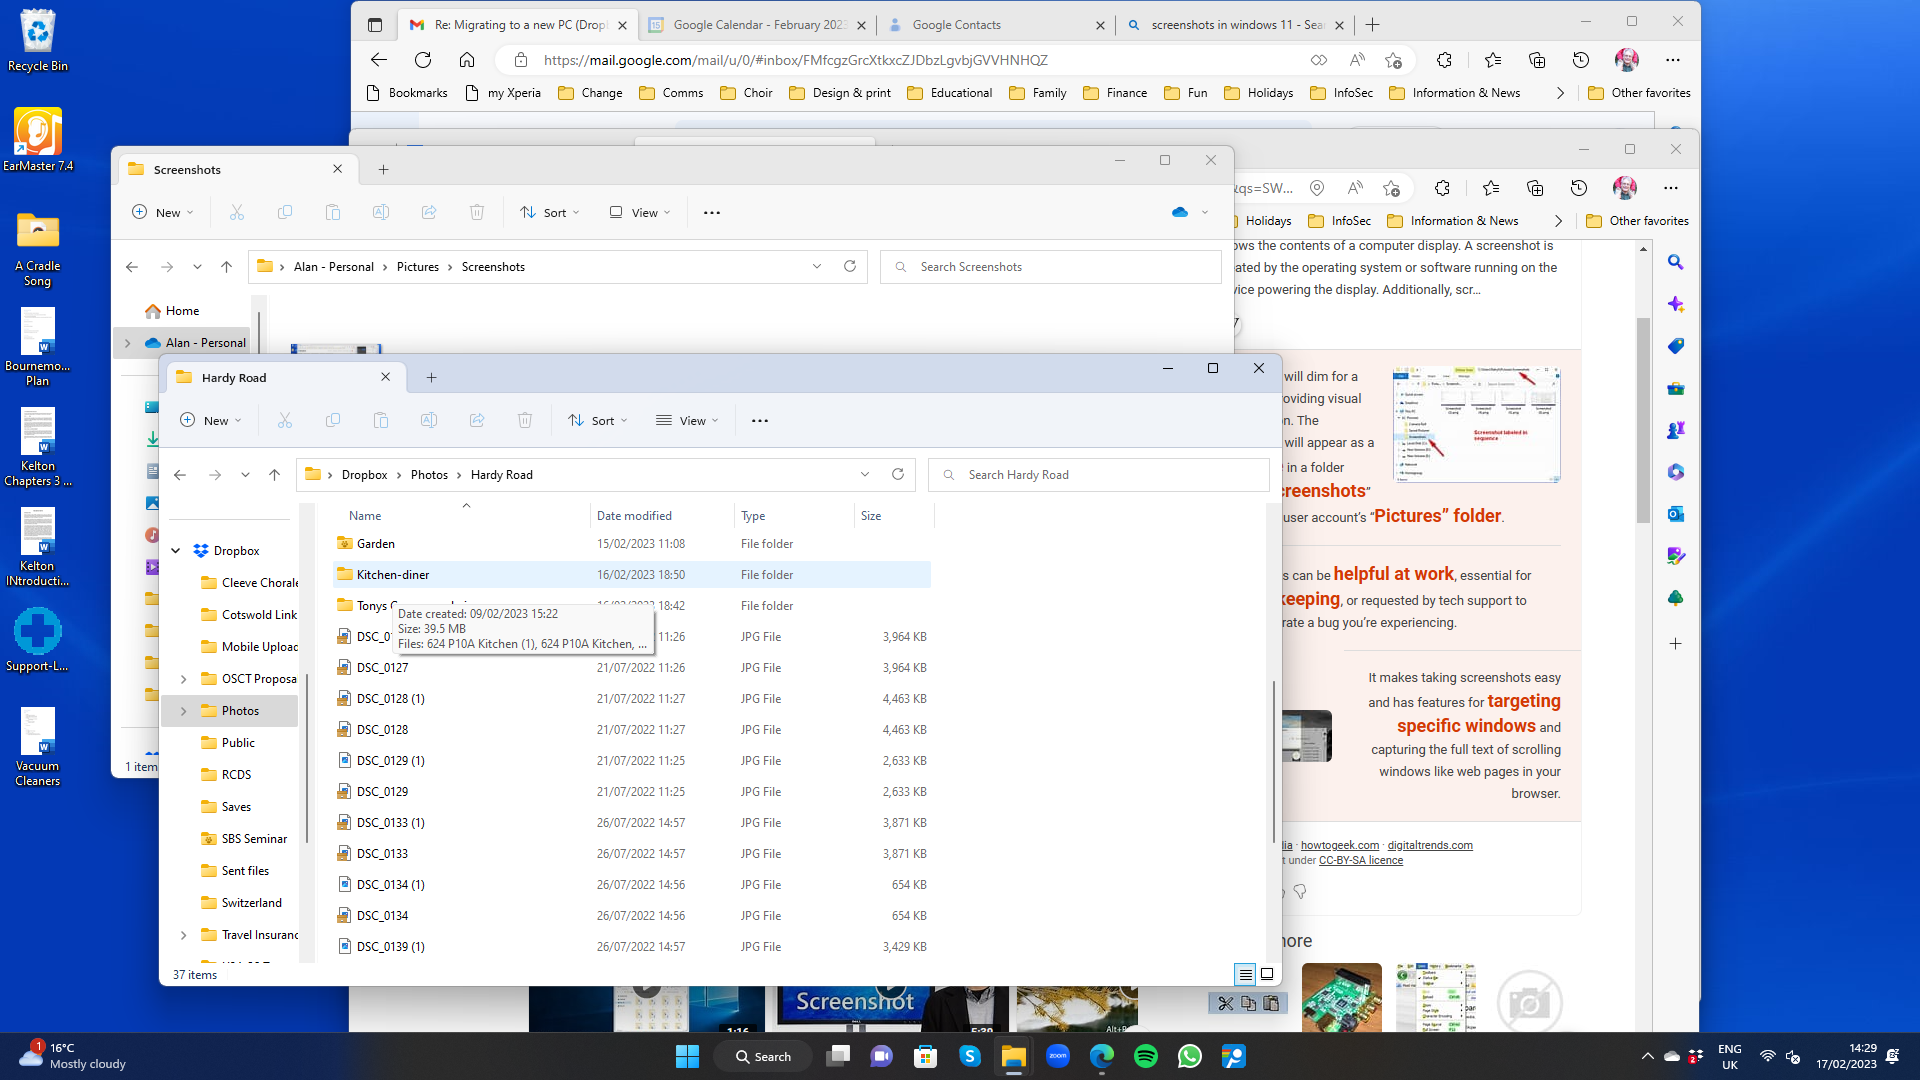Select Switzerland folder in tree
The image size is (1920, 1080).
point(251,903)
